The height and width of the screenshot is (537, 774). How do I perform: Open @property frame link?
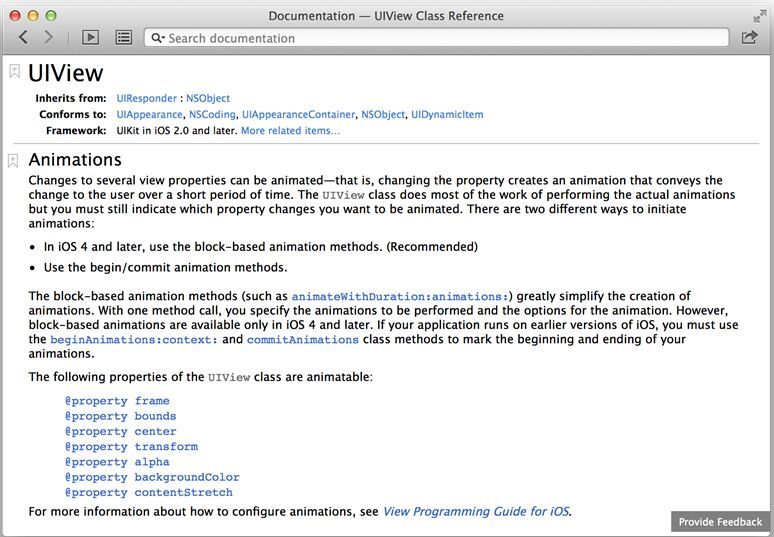pyautogui.click(x=117, y=401)
